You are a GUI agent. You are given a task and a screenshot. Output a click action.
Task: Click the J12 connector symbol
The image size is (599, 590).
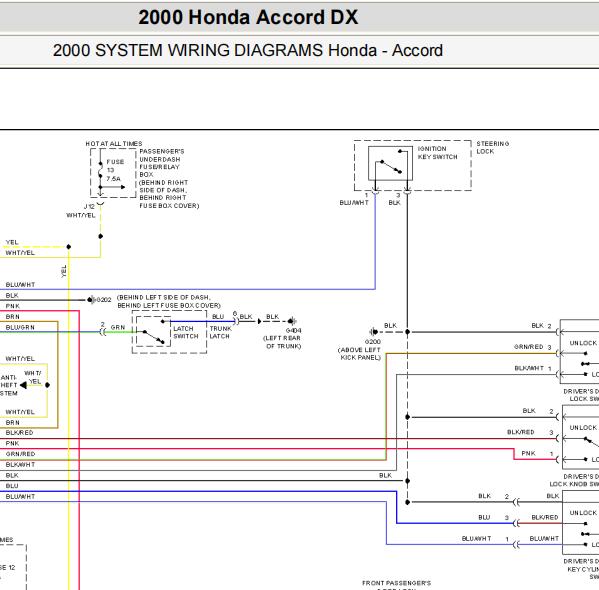click(100, 205)
